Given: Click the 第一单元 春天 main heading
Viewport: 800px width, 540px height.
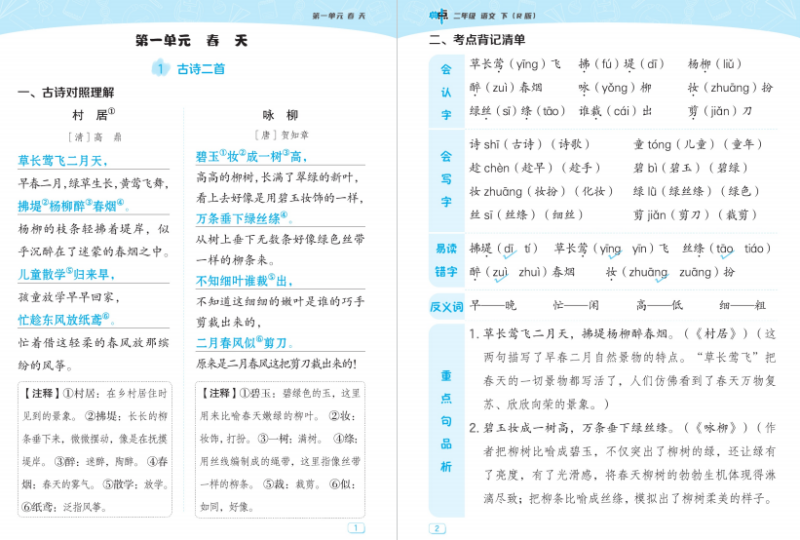Looking at the screenshot, I should tap(190, 41).
